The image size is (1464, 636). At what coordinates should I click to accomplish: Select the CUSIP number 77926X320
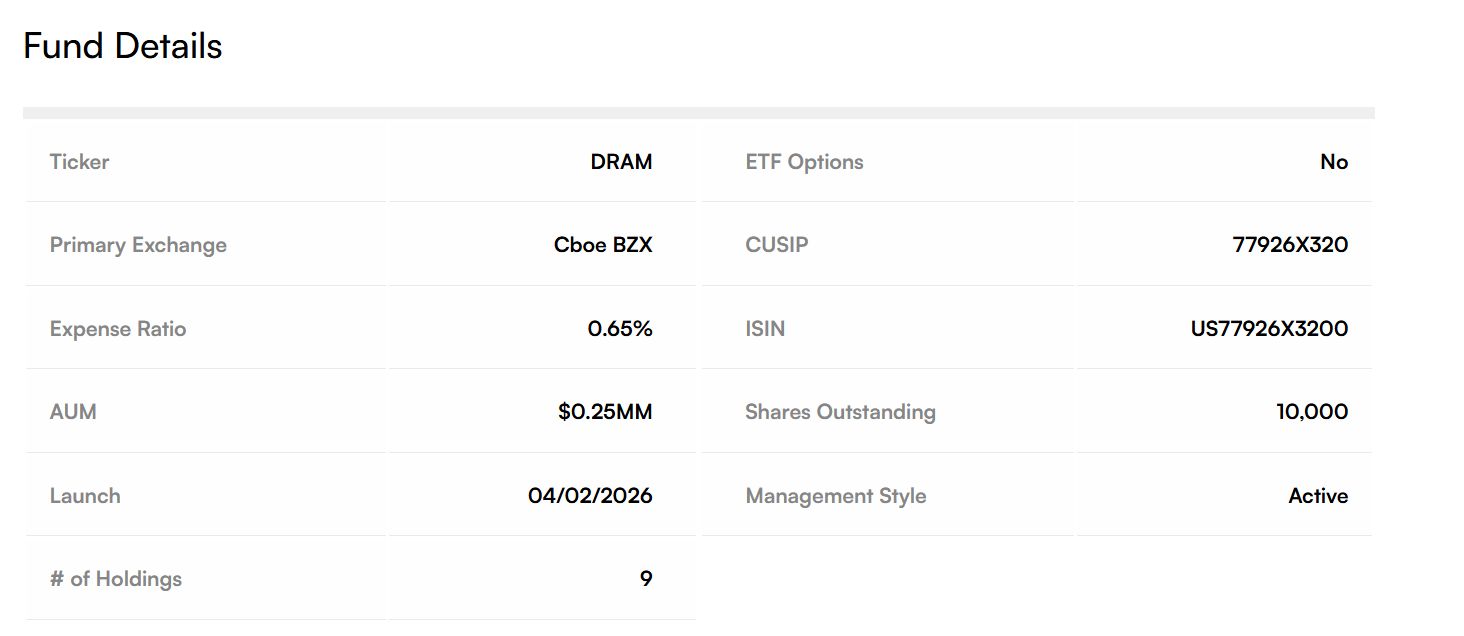(x=1290, y=245)
